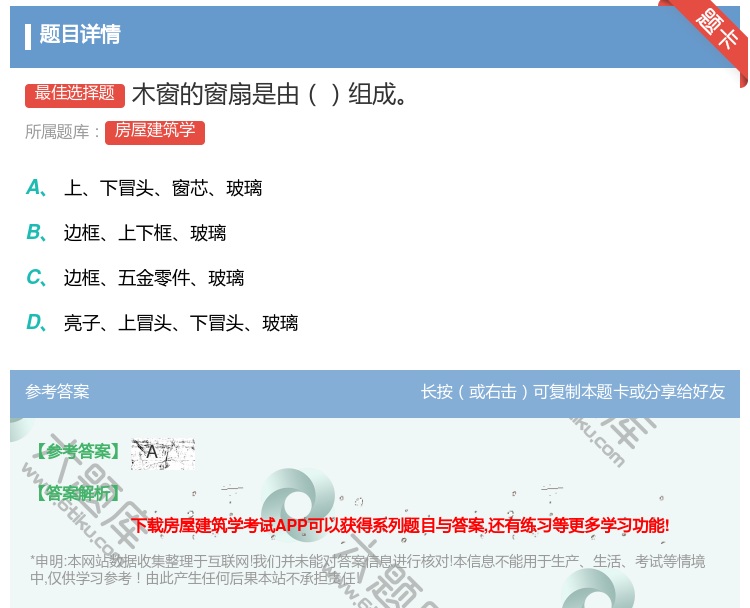
Task: Select option A 上、下冒头、窗芯、玻璃
Action: click(x=143, y=188)
